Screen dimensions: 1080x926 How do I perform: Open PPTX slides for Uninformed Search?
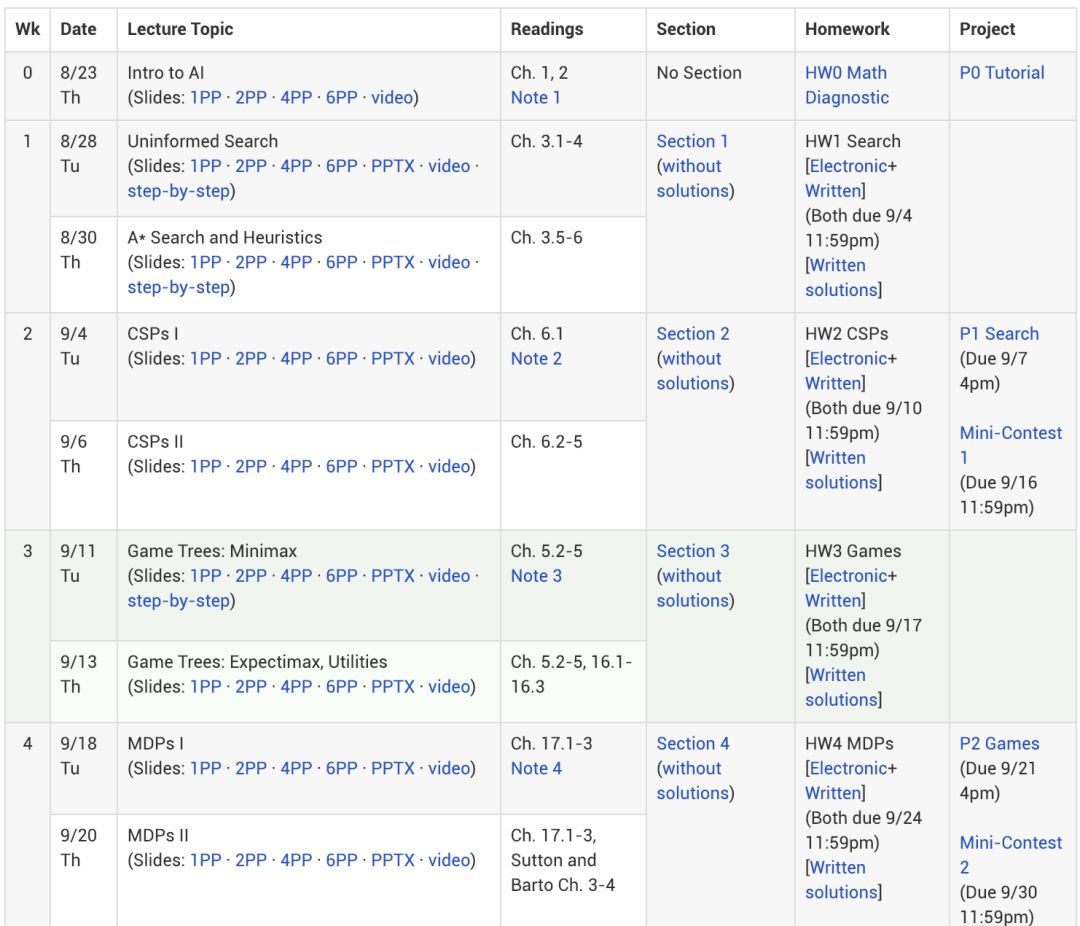point(393,166)
